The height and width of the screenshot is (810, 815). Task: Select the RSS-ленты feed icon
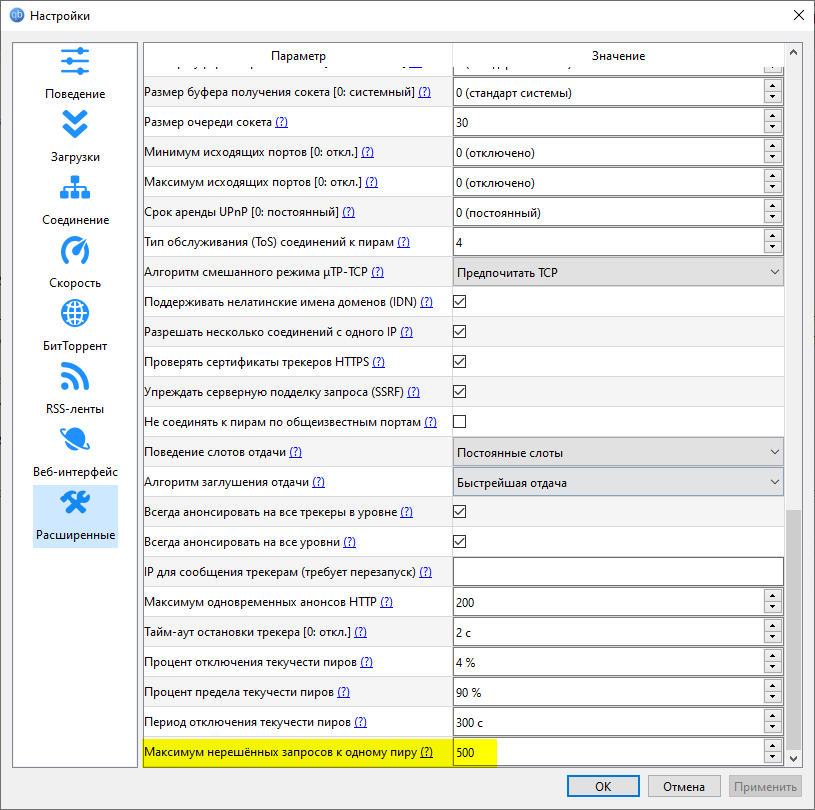click(75, 376)
